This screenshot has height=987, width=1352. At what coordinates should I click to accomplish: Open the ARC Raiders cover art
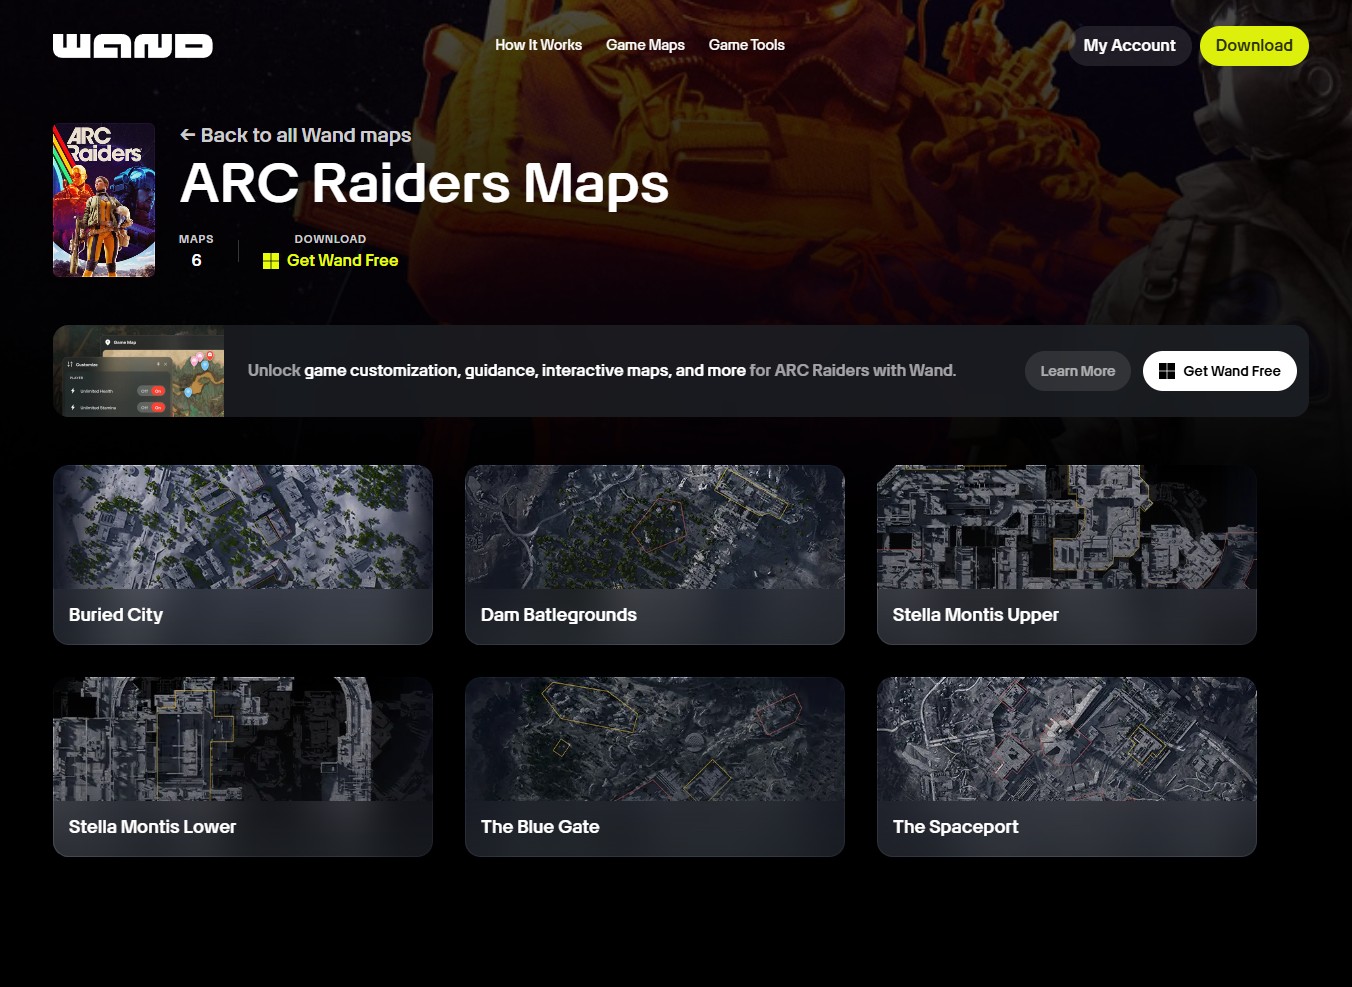[104, 200]
